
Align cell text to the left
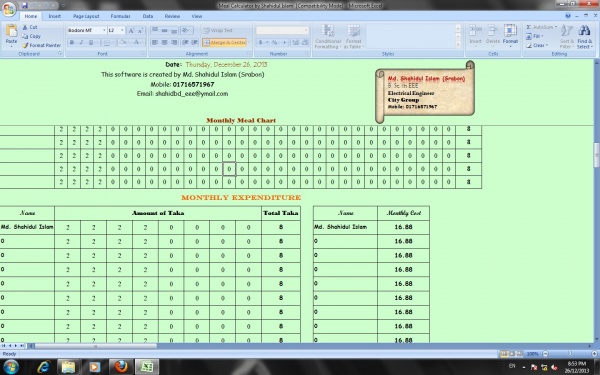tap(155, 42)
